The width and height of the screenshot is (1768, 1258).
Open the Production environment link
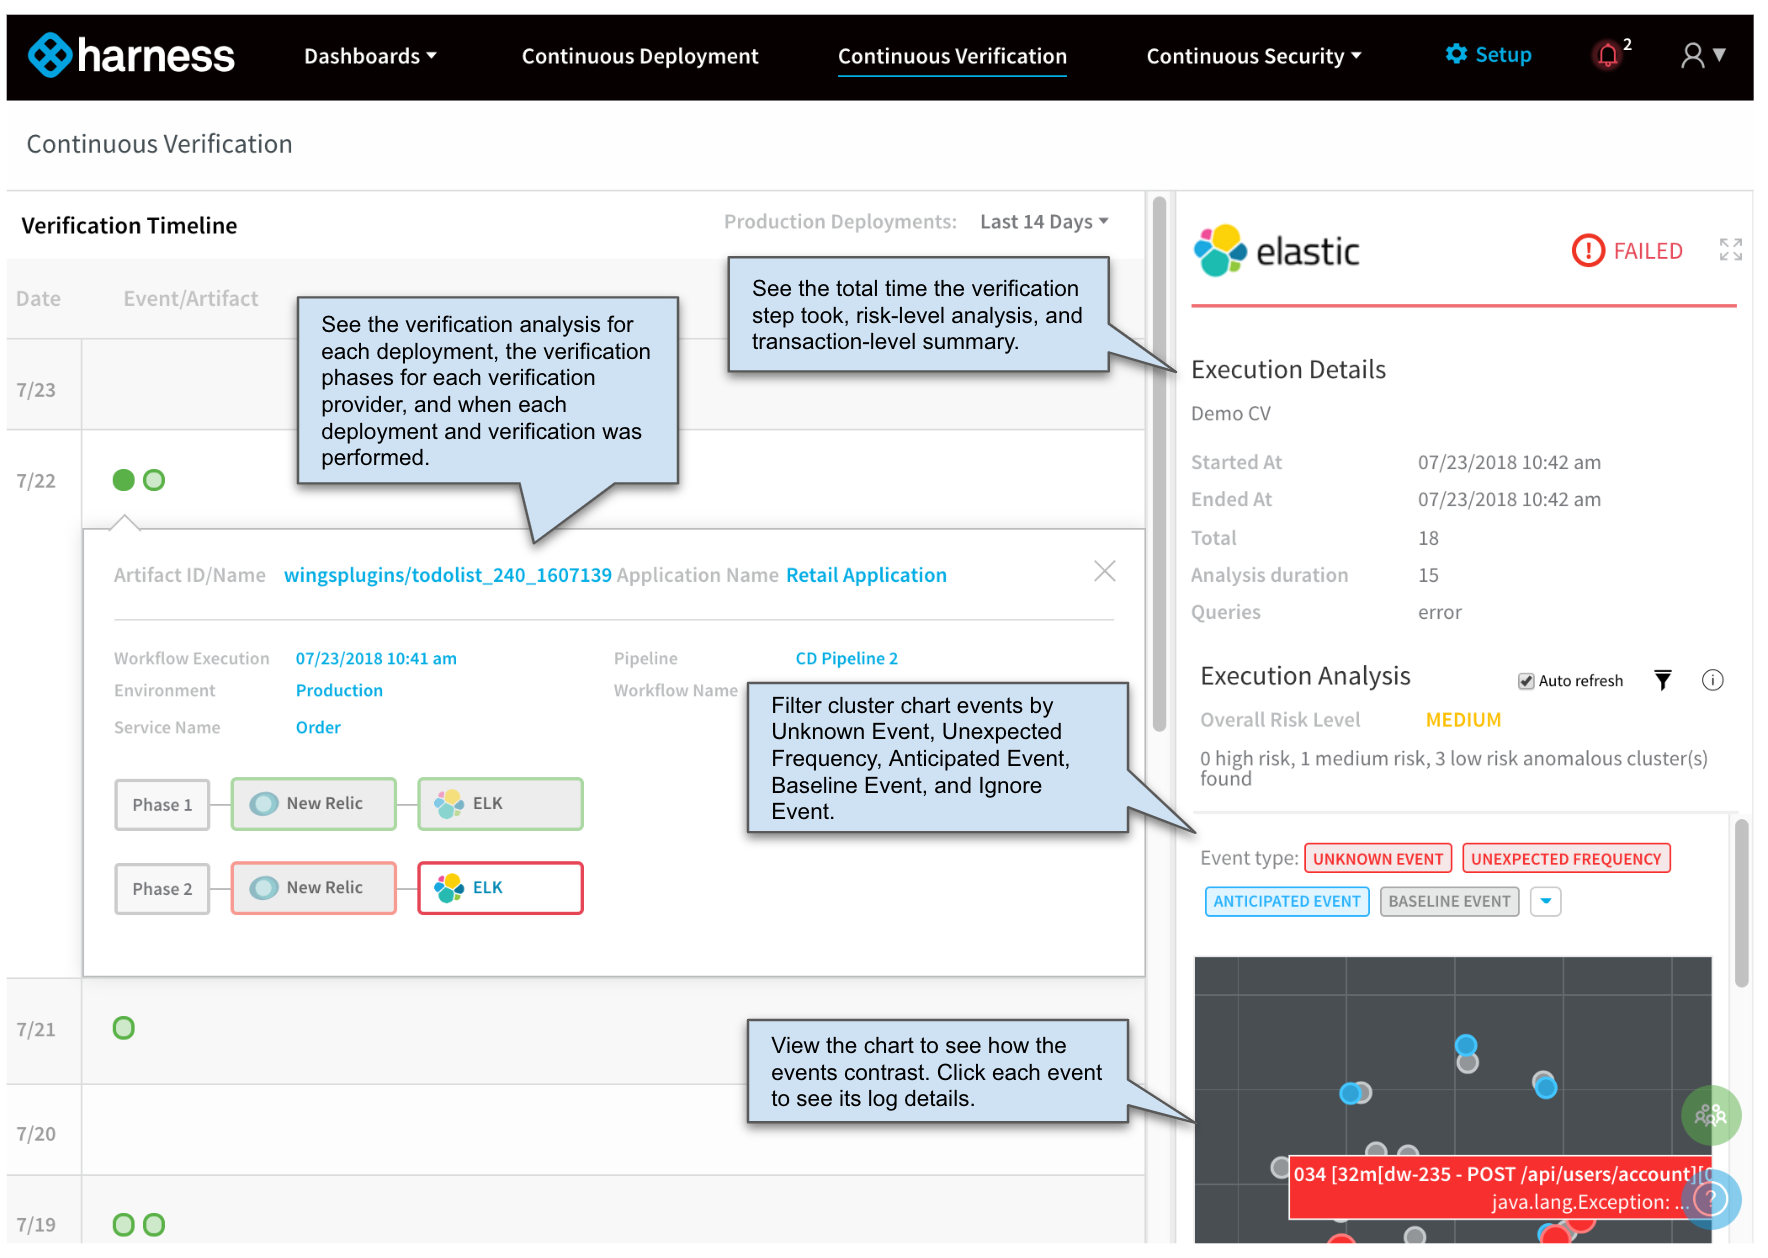tap(339, 690)
